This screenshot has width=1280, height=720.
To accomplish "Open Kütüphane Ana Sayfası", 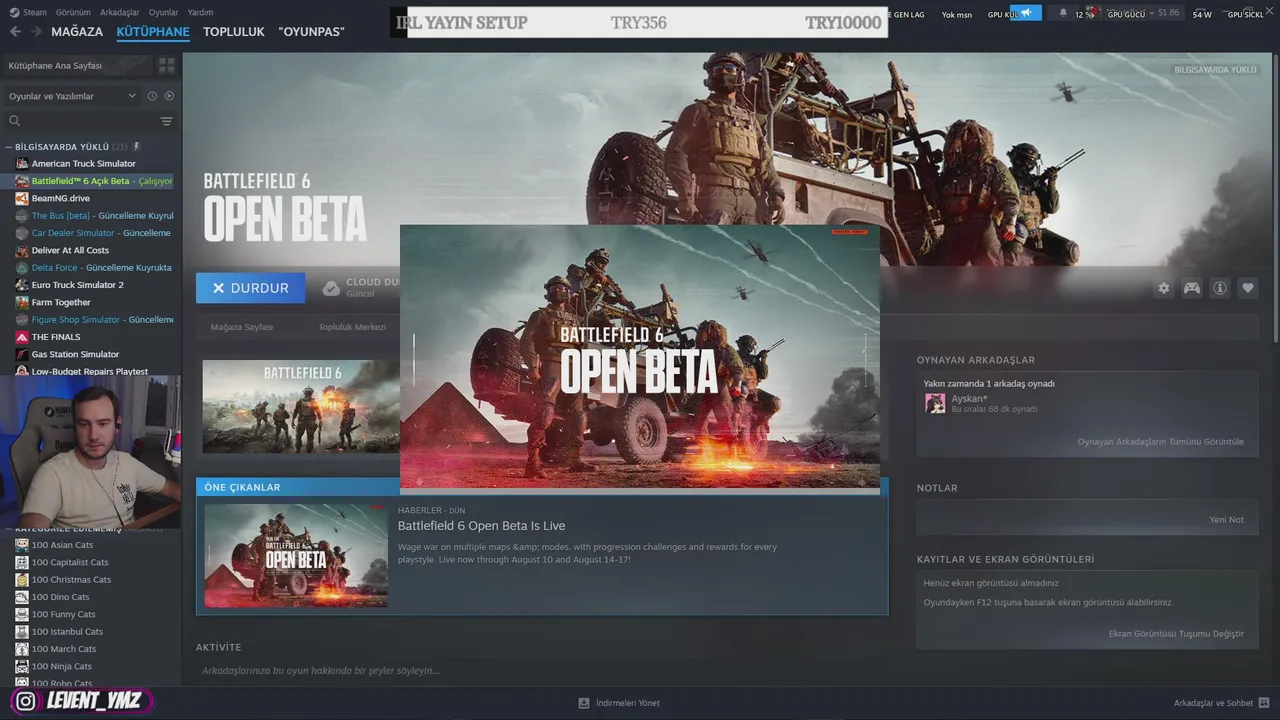I will [x=55, y=65].
